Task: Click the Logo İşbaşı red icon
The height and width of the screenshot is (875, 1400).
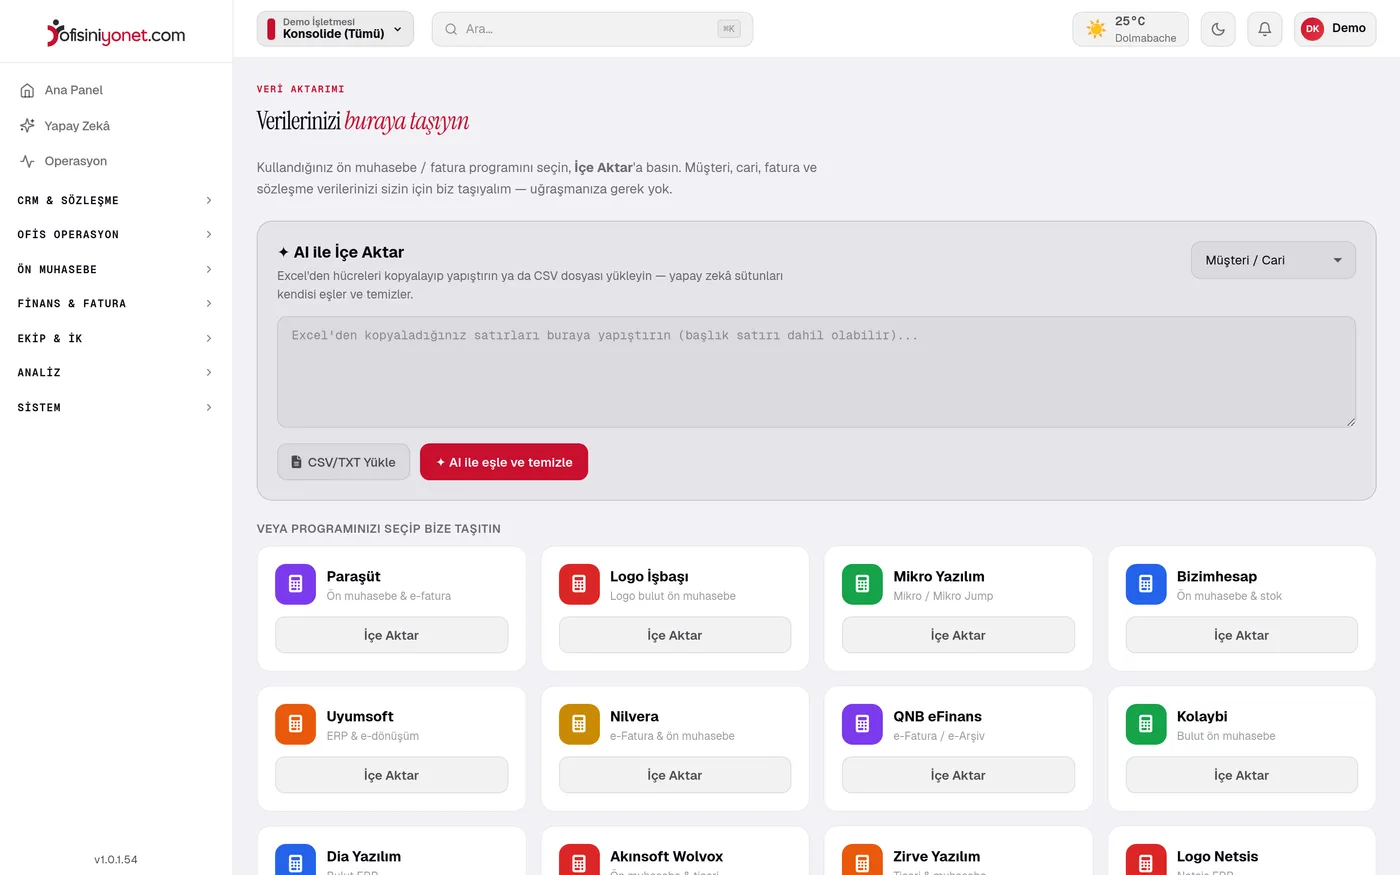Action: point(579,584)
